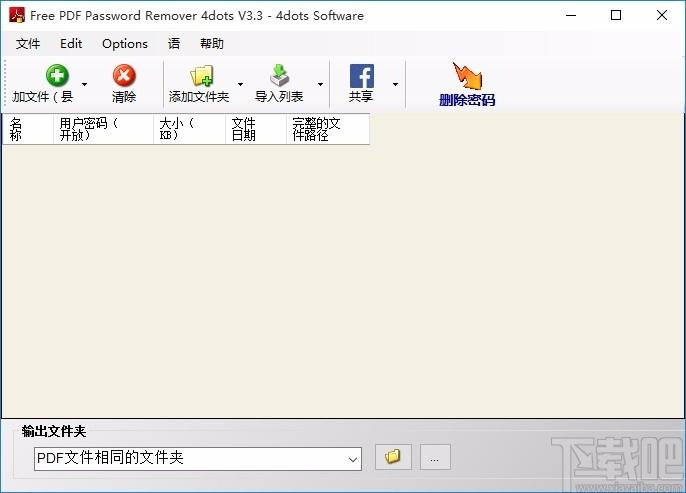This screenshot has width=686, height=493.
Task: Click the 用户密码 (开放) column header
Action: [x=103, y=129]
